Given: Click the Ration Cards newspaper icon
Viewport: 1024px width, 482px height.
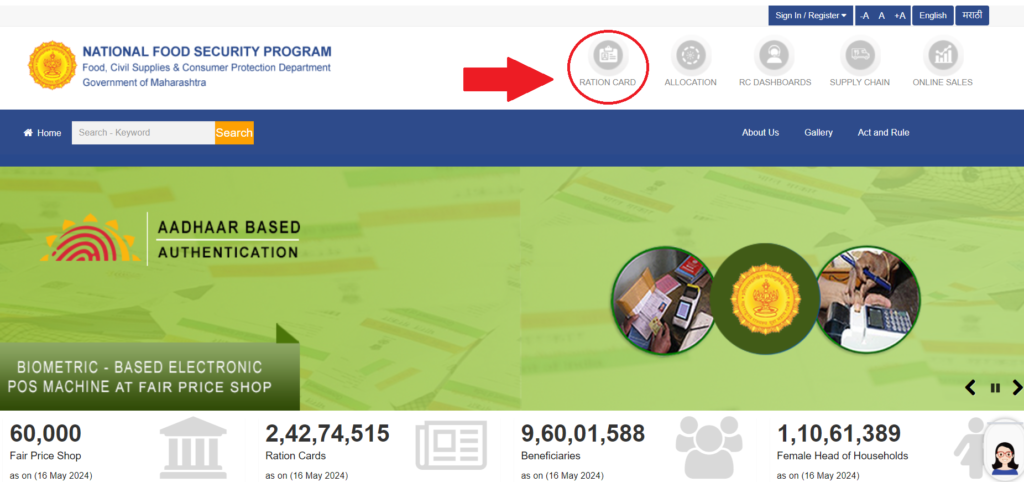Looking at the screenshot, I should pos(451,445).
